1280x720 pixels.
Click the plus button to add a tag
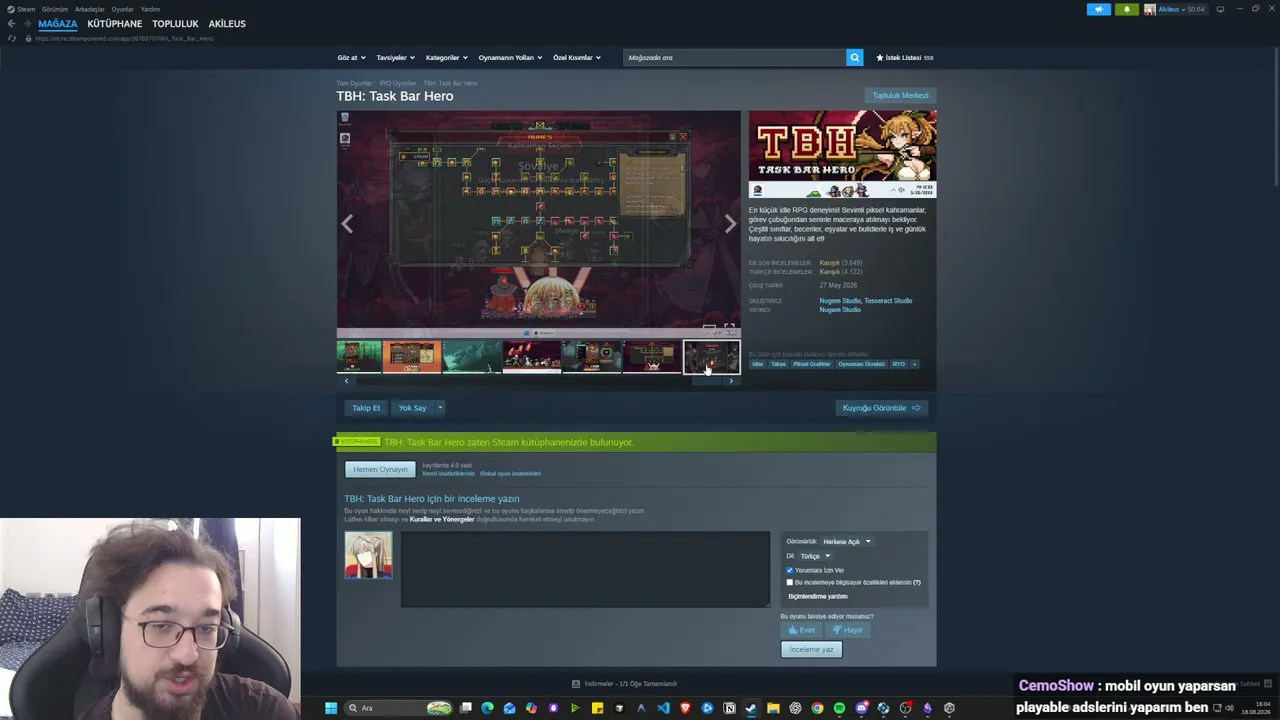click(914, 364)
